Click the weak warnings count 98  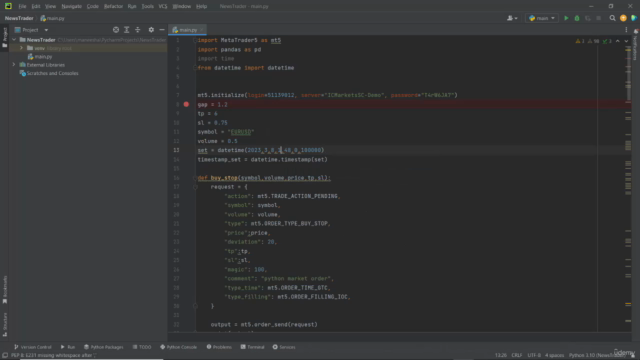(x=593, y=41)
